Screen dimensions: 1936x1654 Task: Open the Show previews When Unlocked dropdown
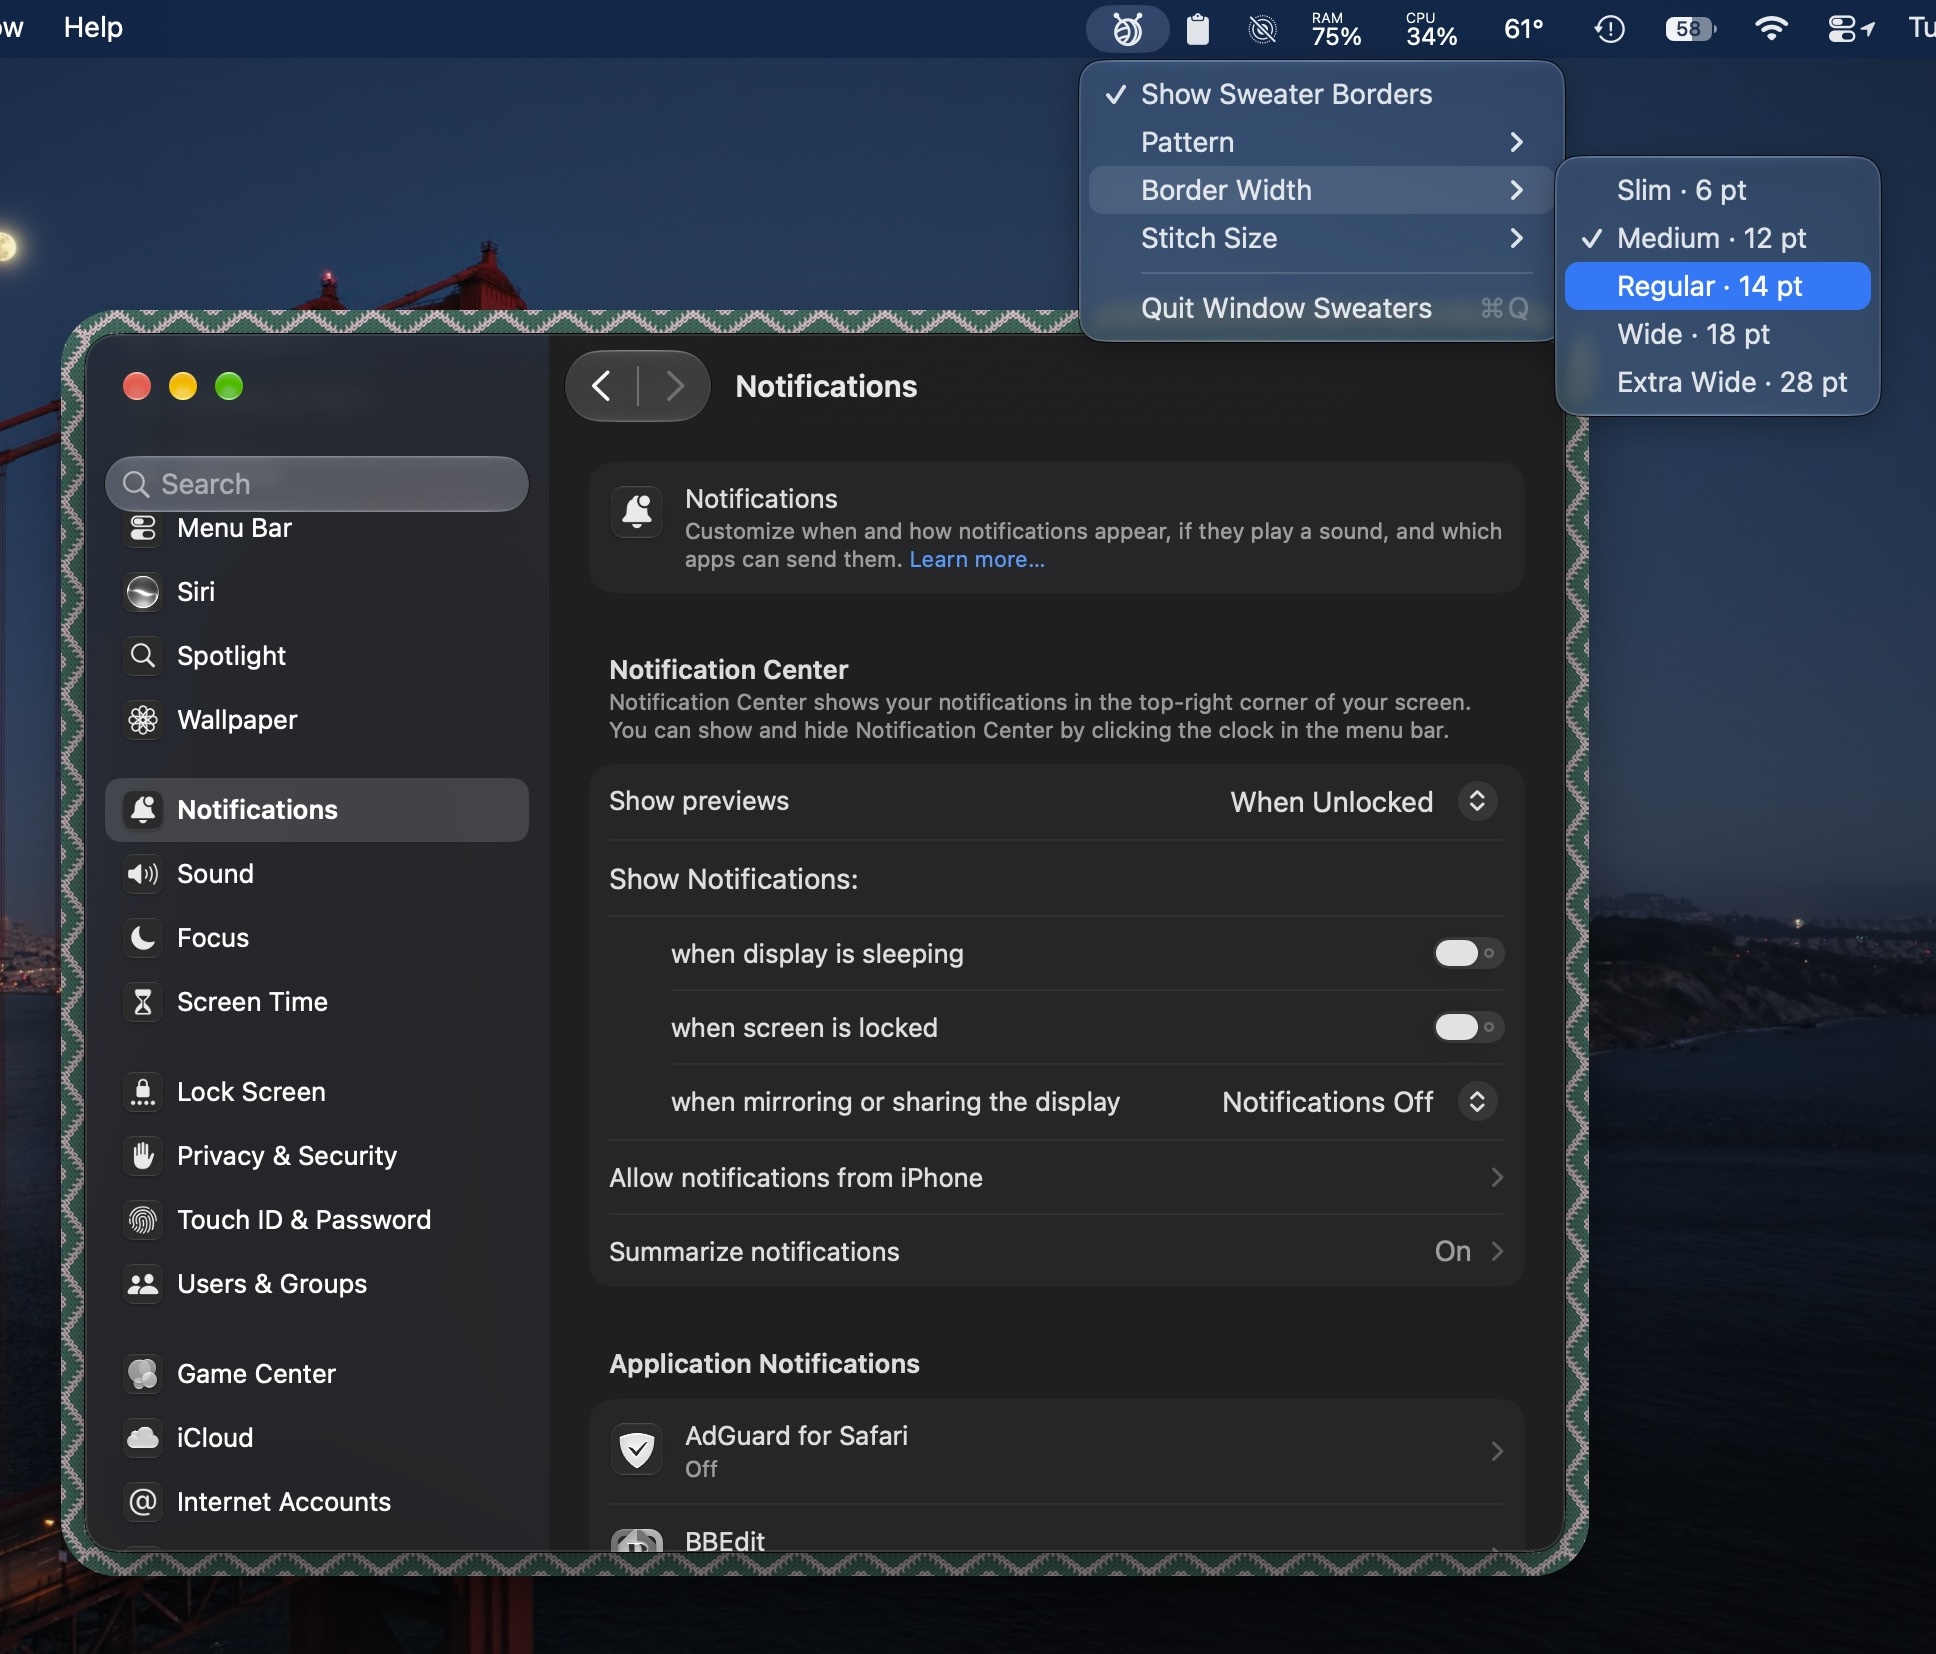point(1363,801)
